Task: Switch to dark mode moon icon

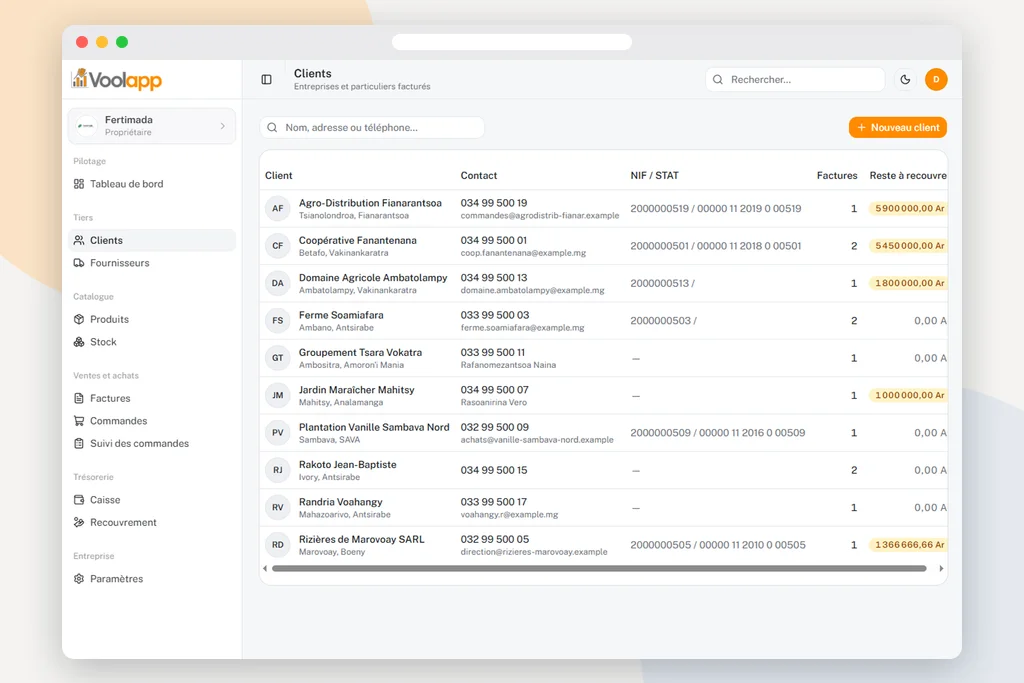Action: (x=905, y=80)
